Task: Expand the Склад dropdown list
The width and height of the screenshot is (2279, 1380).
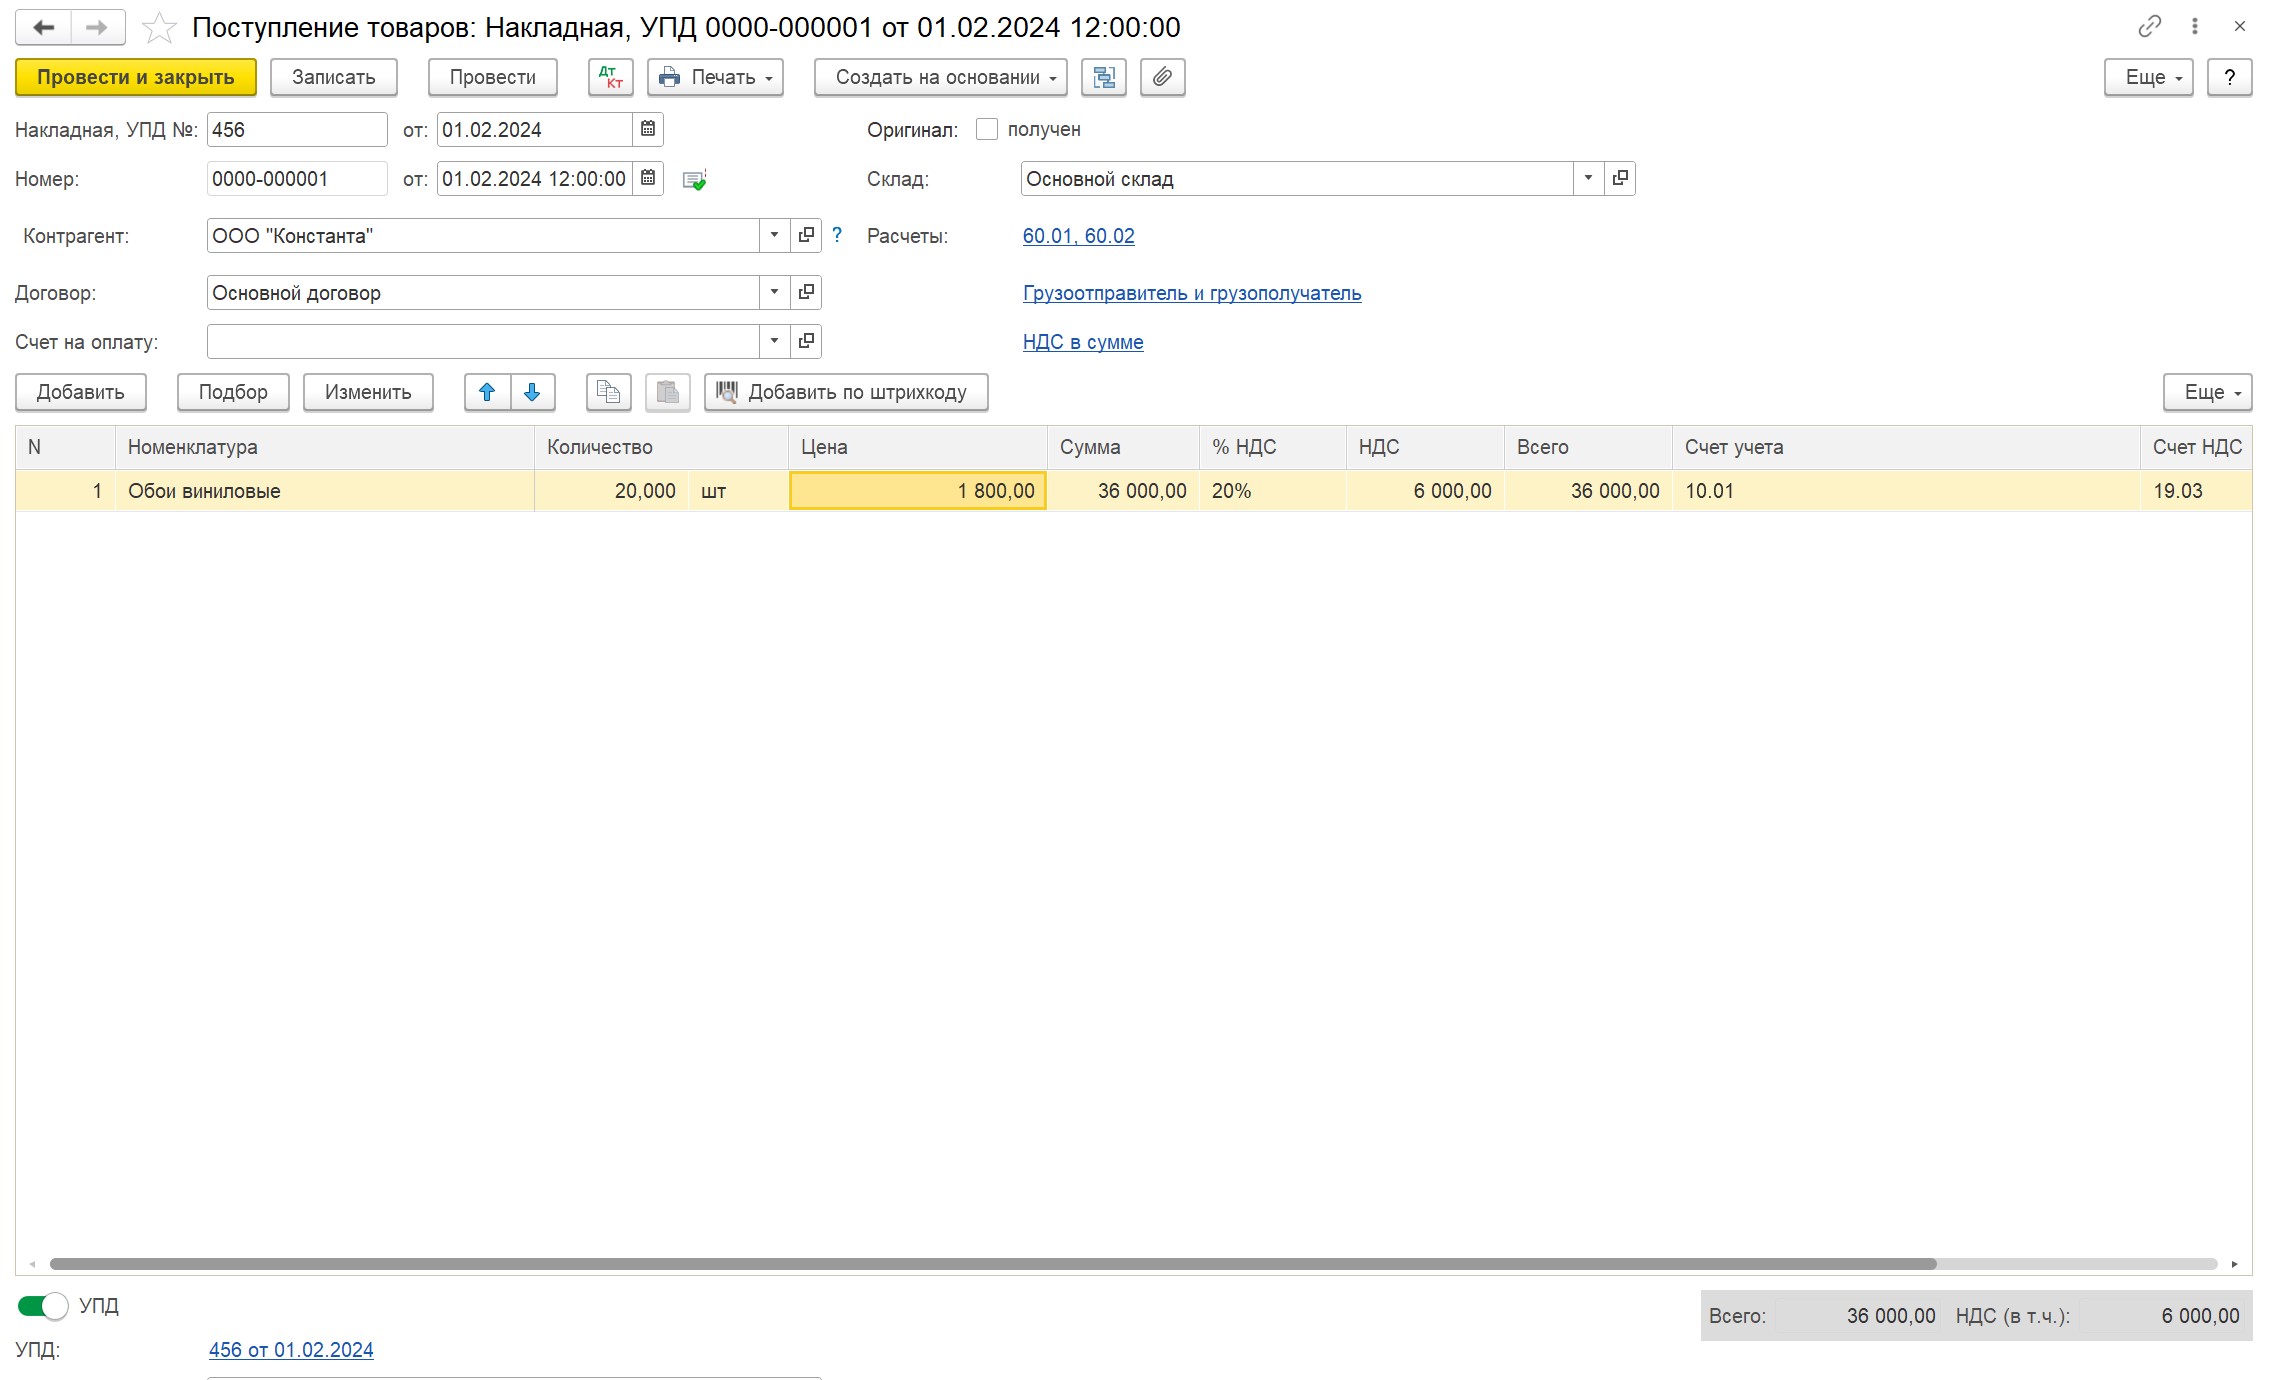Action: (1588, 178)
